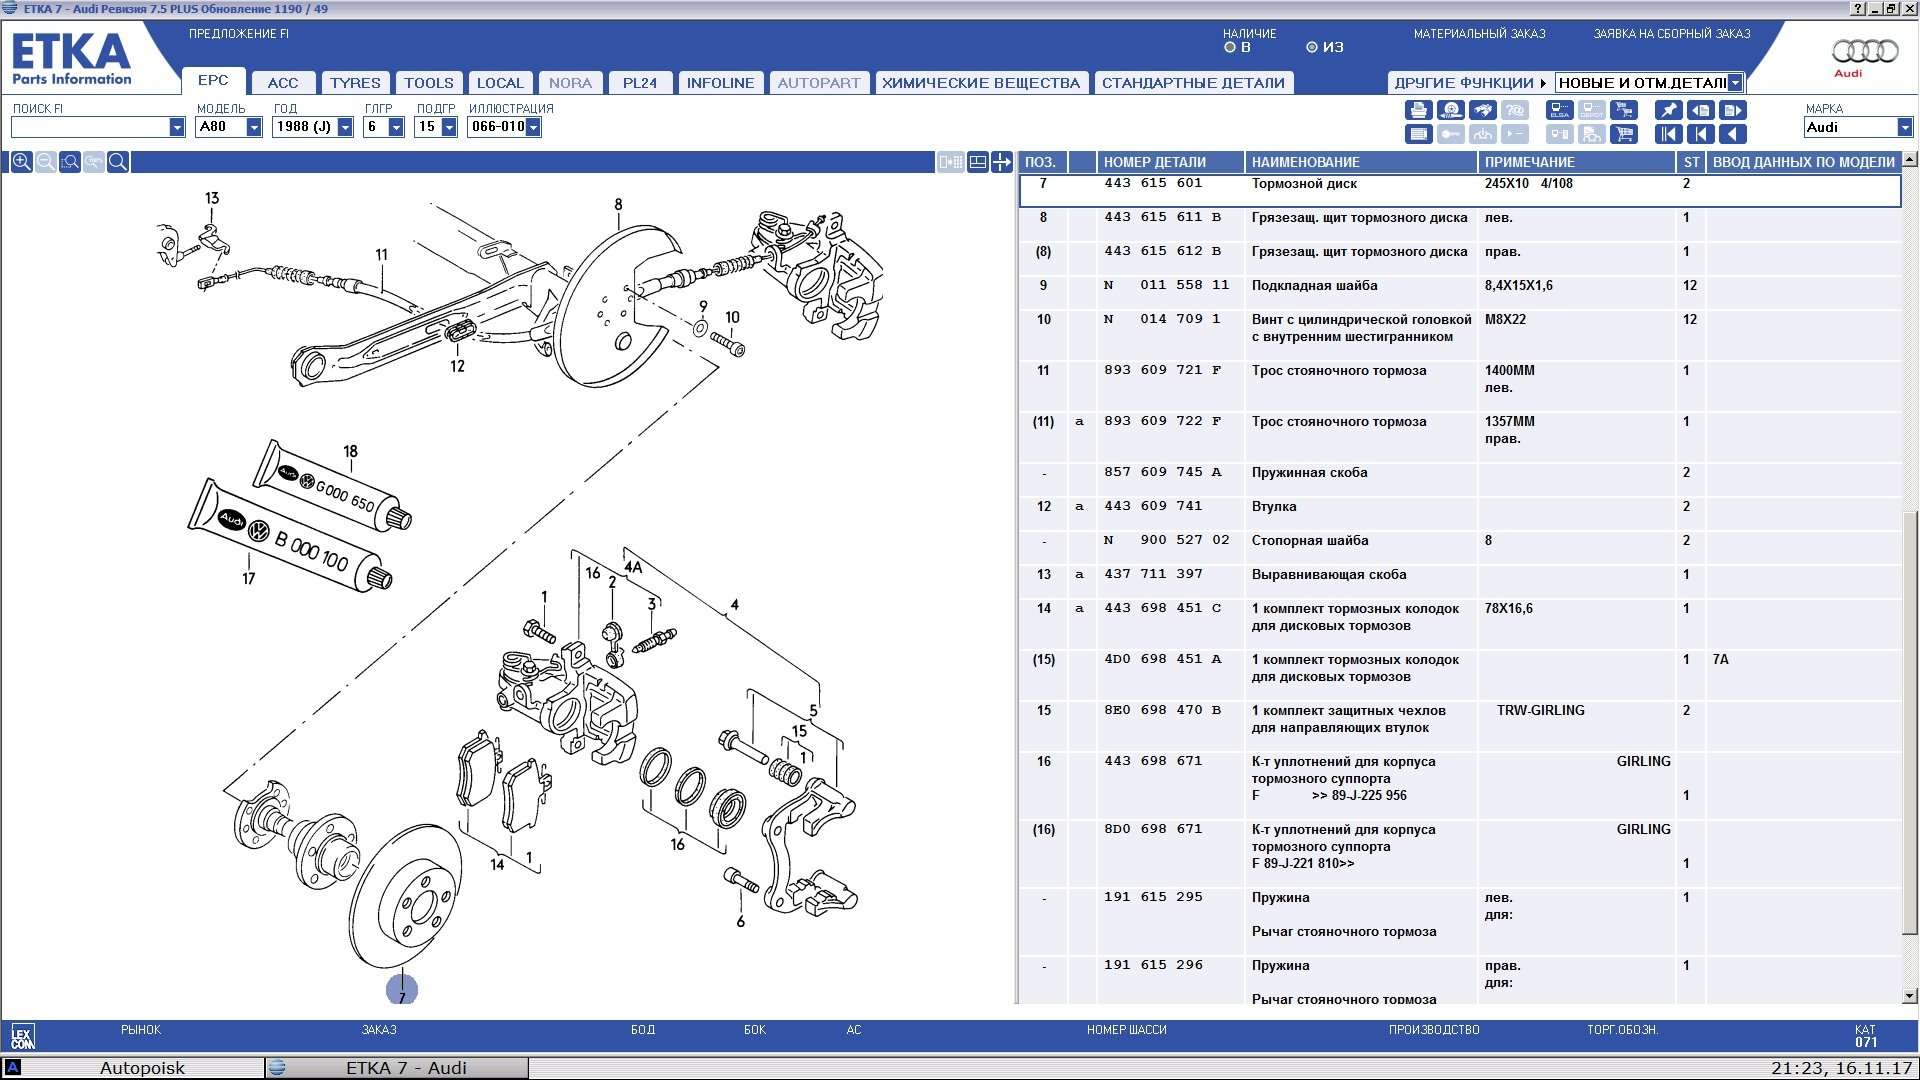Go to previous illustration page icon
The height and width of the screenshot is (1080, 1920).
click(x=1700, y=110)
